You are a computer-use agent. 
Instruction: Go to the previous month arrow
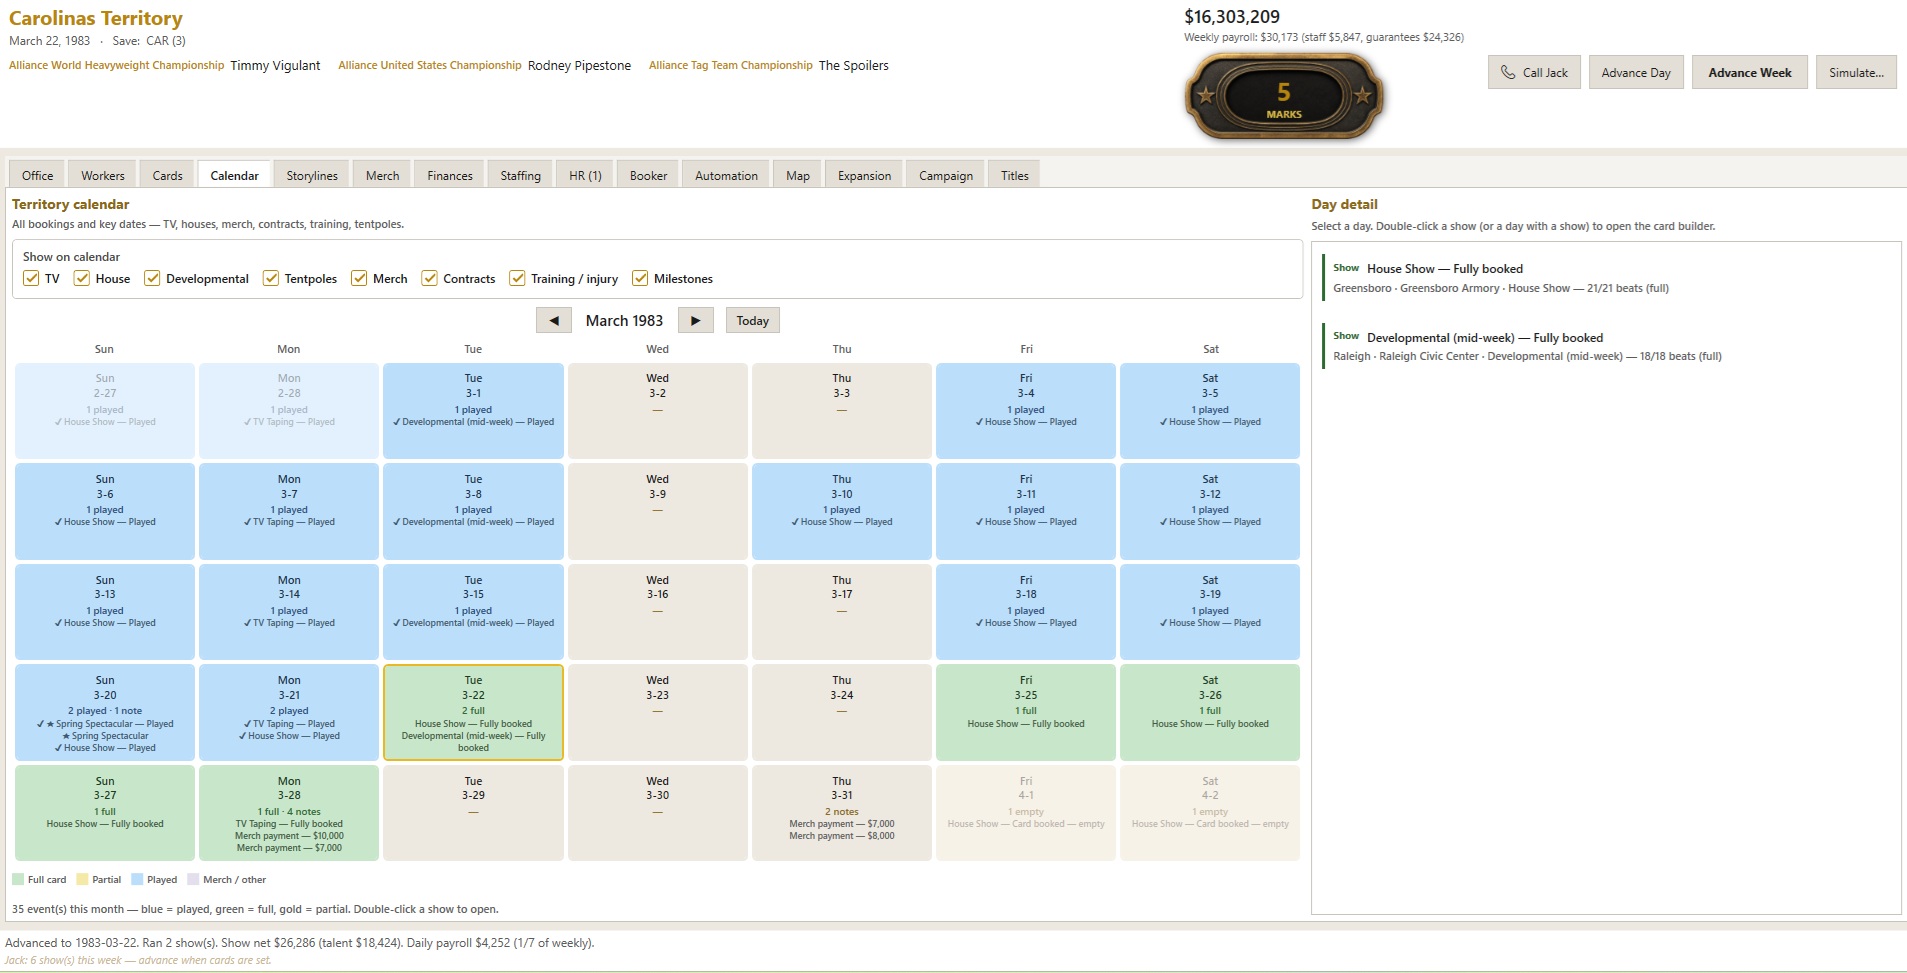click(x=553, y=321)
